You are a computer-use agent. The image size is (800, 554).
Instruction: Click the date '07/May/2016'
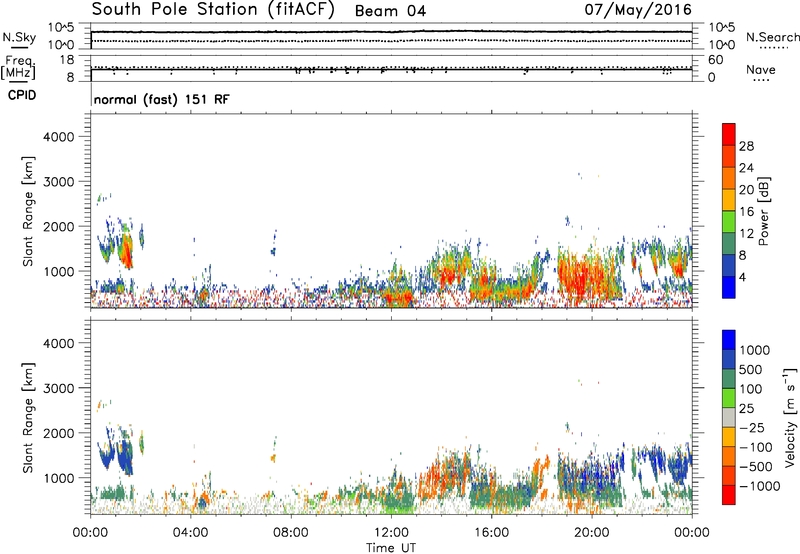(x=638, y=10)
